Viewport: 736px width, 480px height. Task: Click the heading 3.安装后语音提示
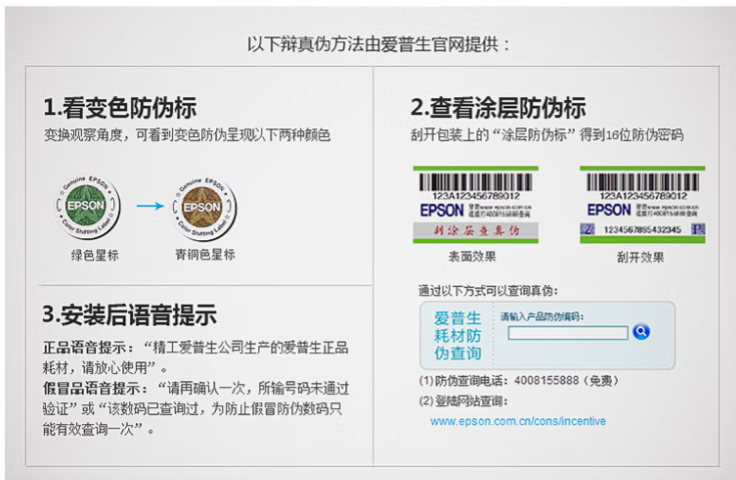(x=130, y=314)
